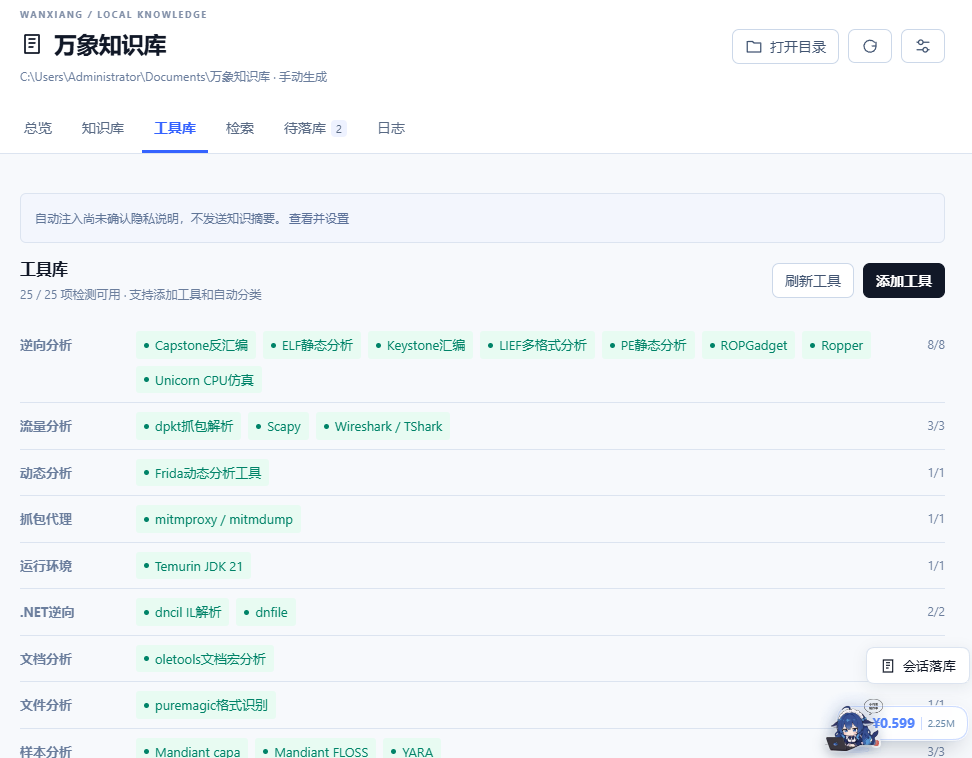
Task: Click the knowledge base path text
Action: coord(174,77)
